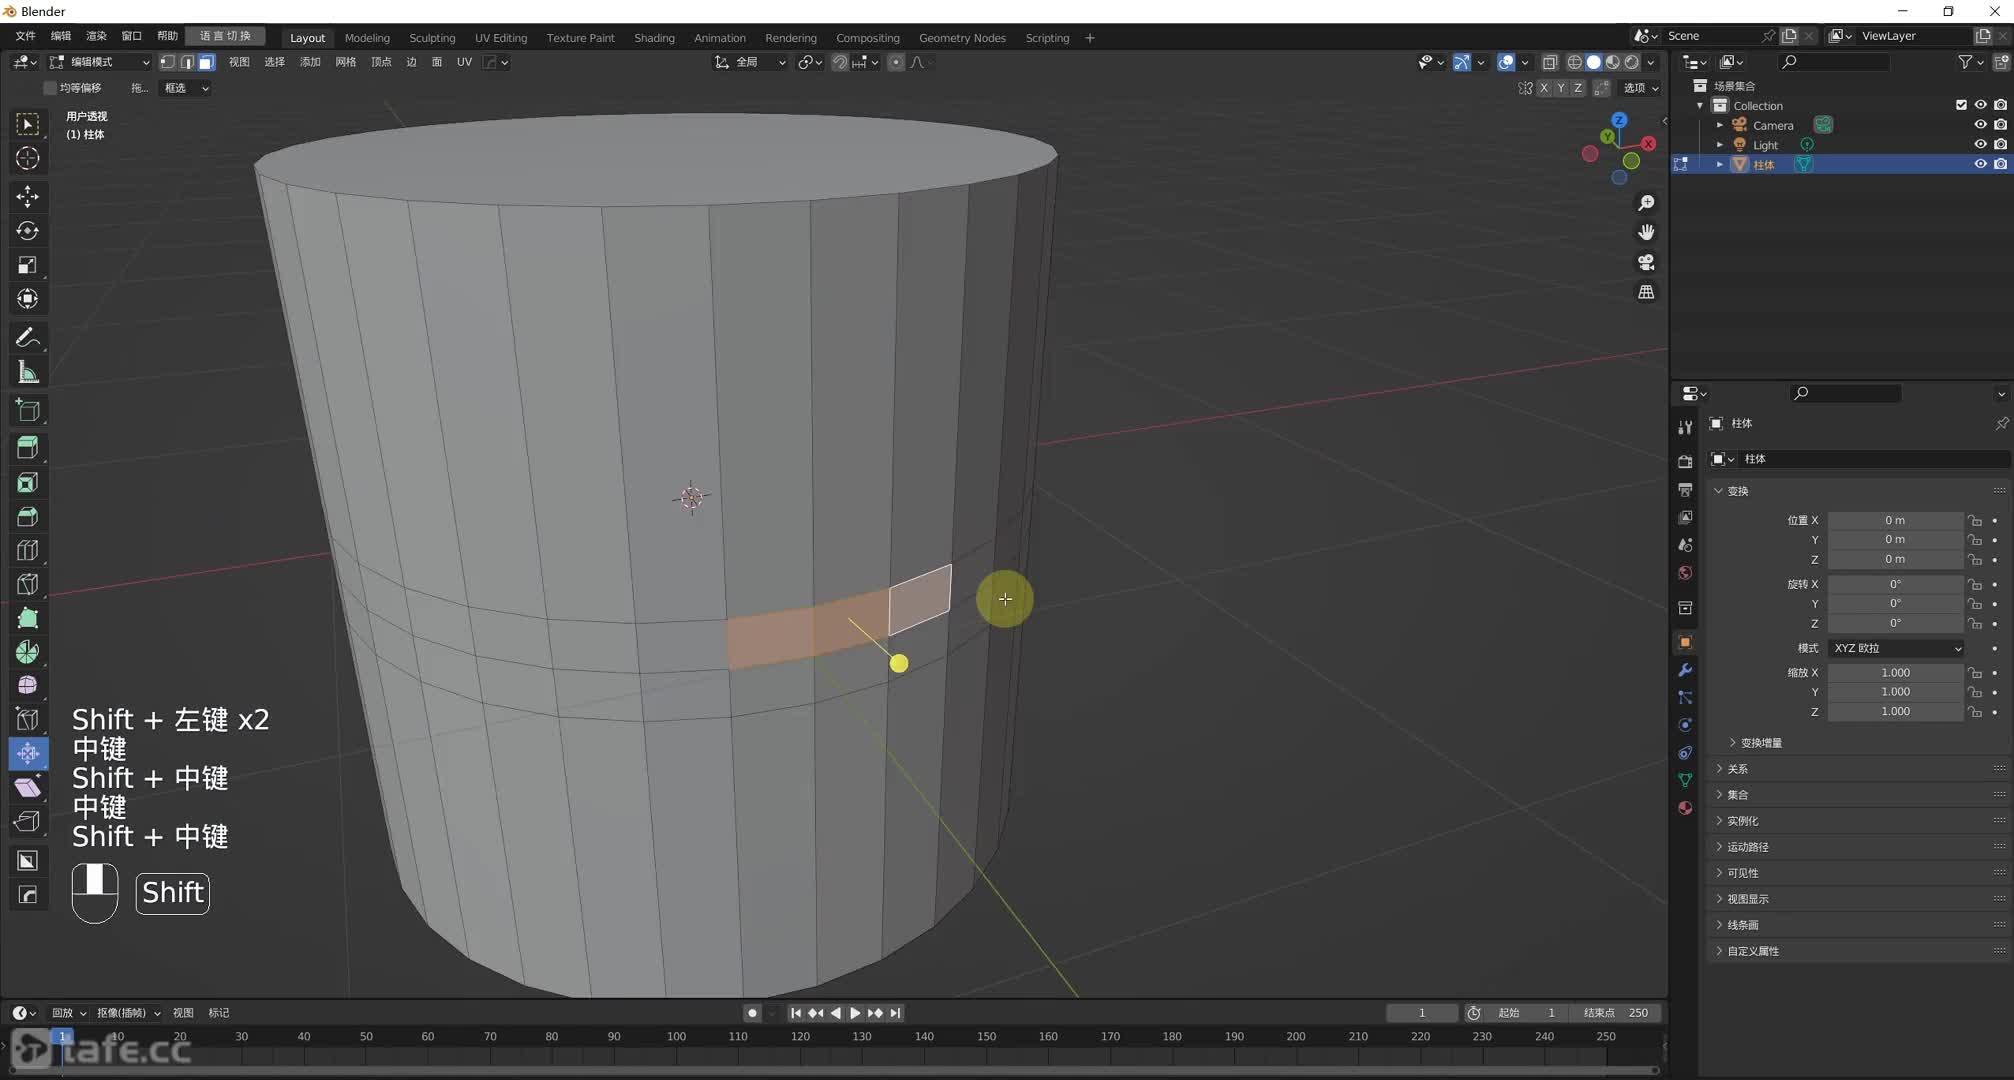The height and width of the screenshot is (1080, 2014).
Task: Switch to the Modeling workspace tab
Action: (x=367, y=38)
